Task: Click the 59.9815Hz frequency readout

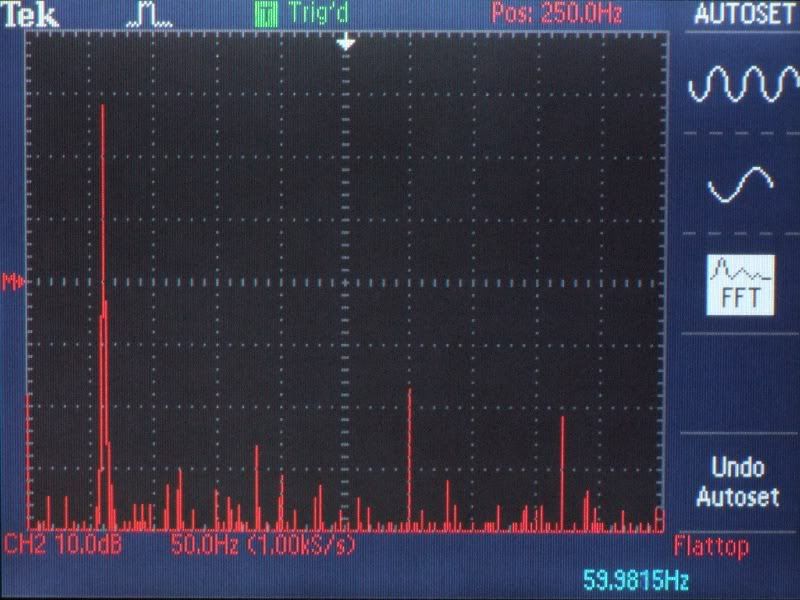Action: [636, 580]
